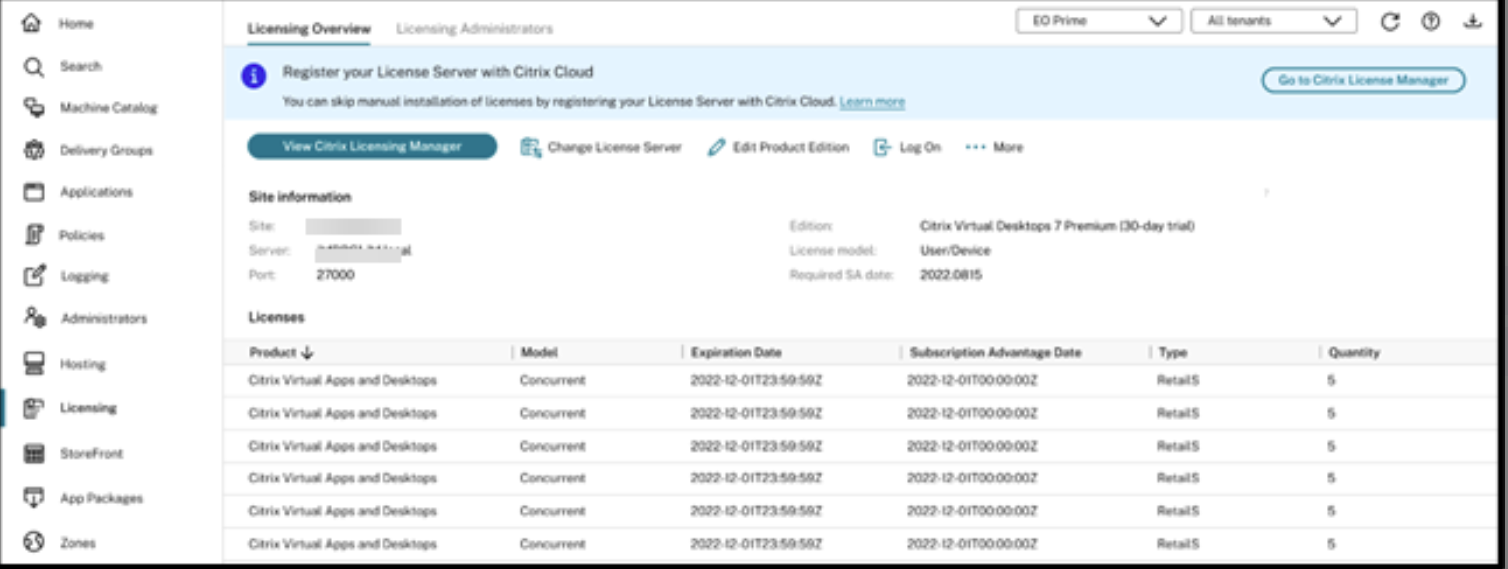Click the blue info icon in banner

point(254,76)
